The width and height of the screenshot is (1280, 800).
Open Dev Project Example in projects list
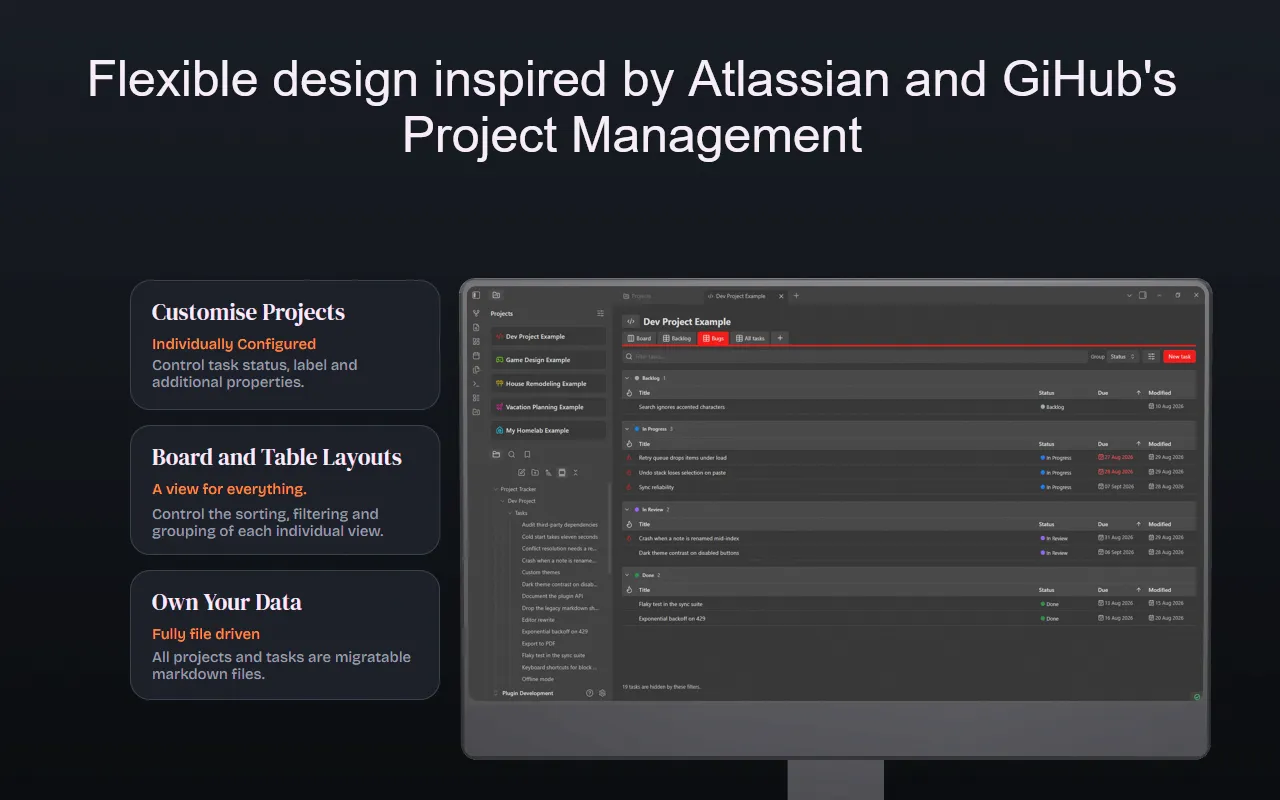tap(548, 337)
